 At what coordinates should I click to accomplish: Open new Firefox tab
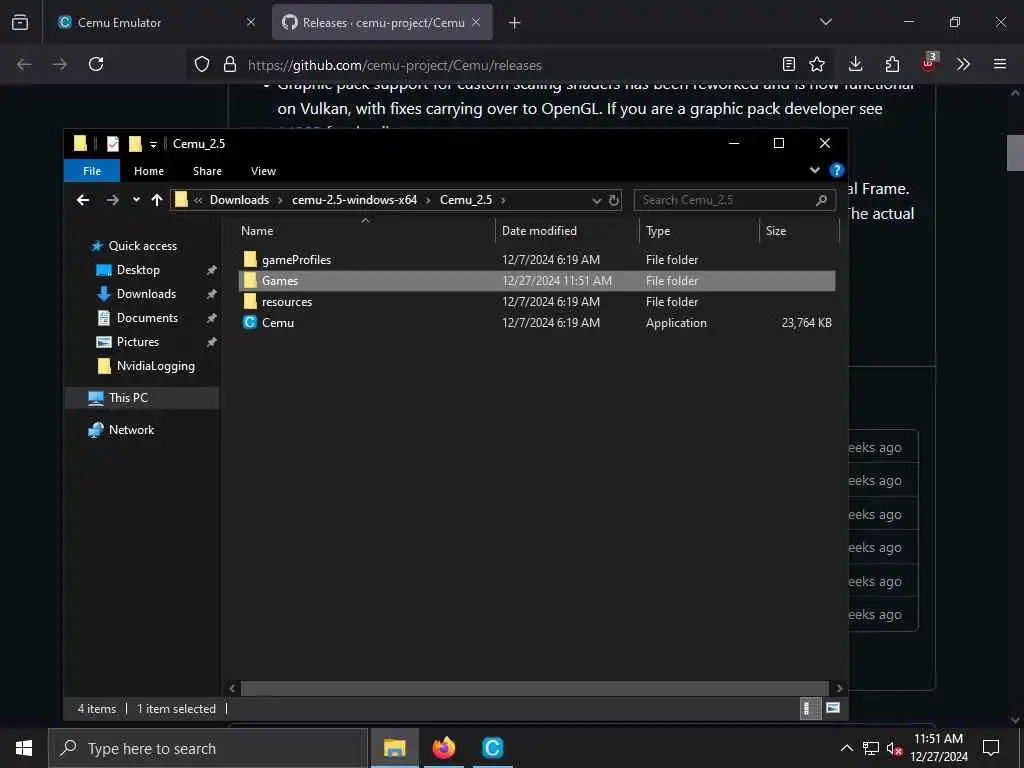(x=515, y=23)
